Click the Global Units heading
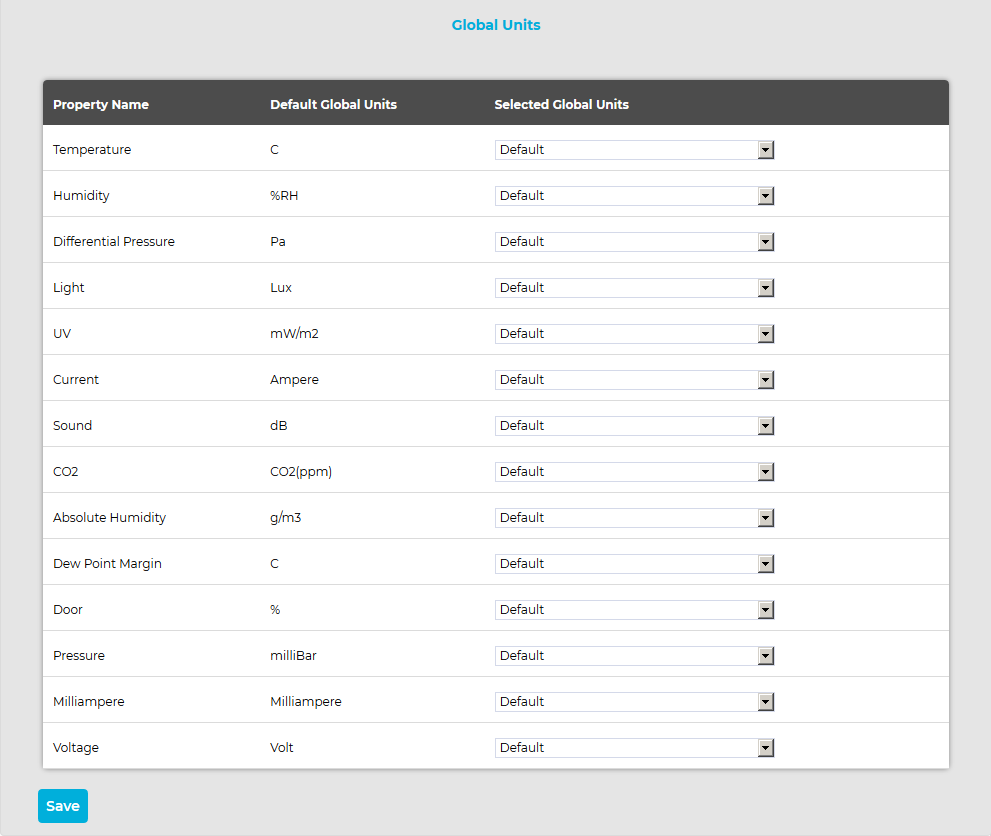Screen dimensions: 991x836 pyautogui.click(x=496, y=25)
